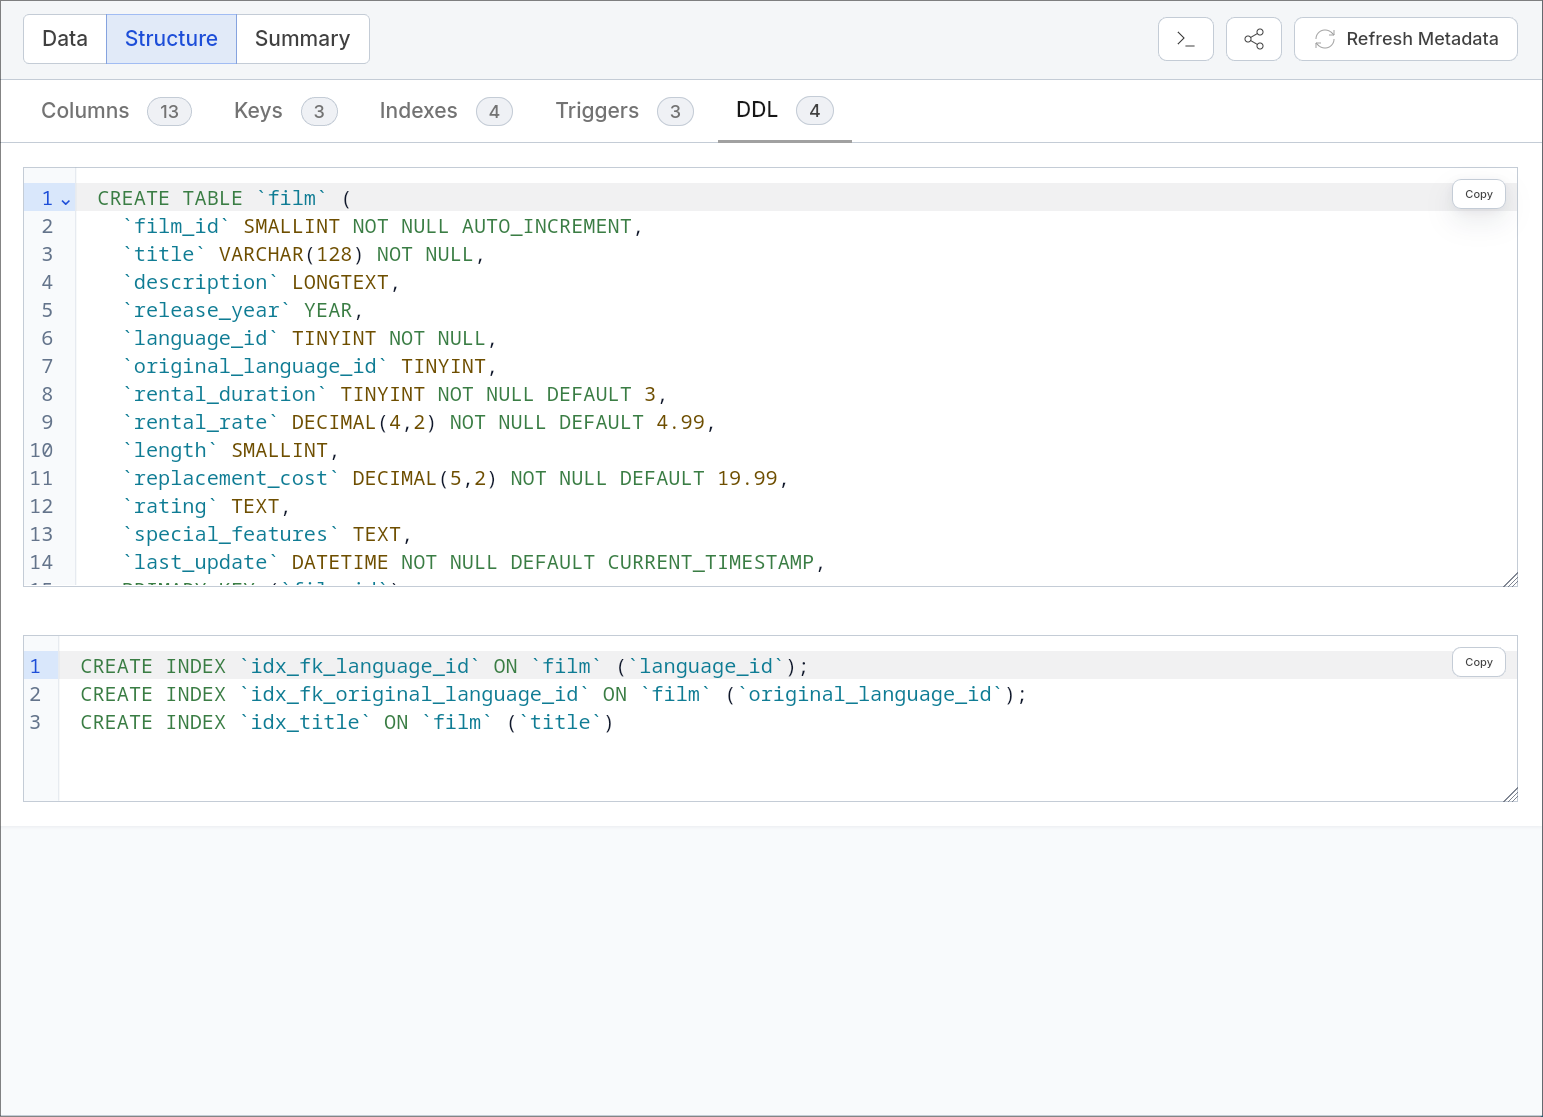Image resolution: width=1543 pixels, height=1117 pixels.
Task: Copy the CREATE TABLE film statement
Action: click(1478, 194)
